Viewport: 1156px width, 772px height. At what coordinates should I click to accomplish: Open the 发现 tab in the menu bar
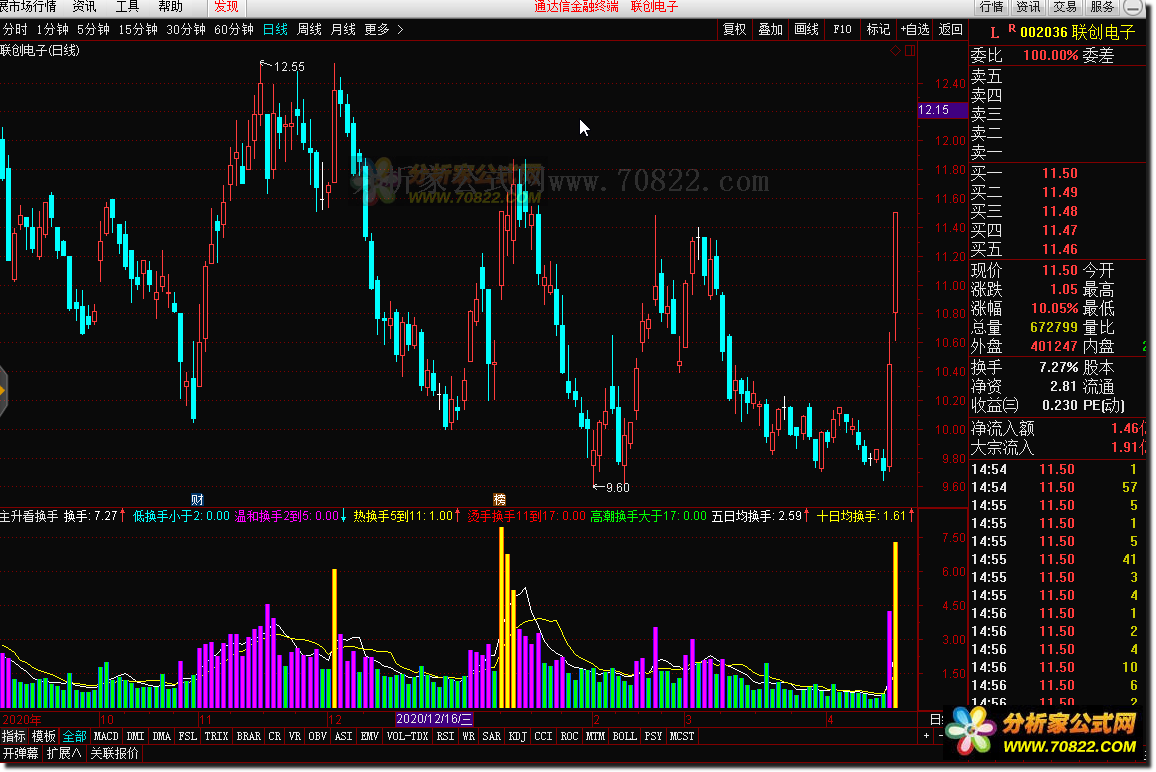[226, 7]
